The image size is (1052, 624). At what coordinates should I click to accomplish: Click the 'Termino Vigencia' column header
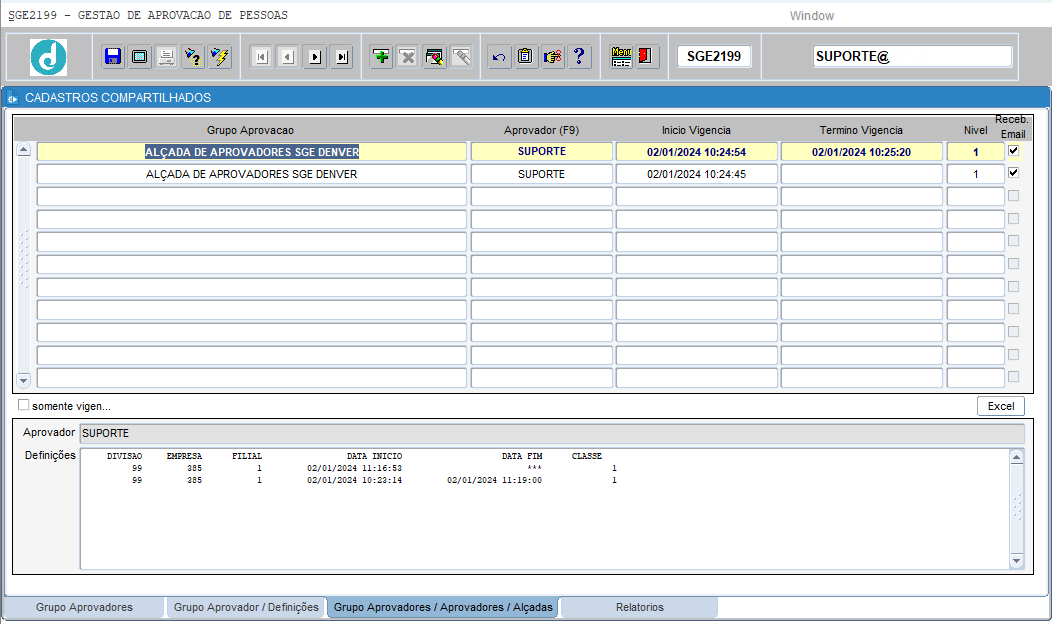pyautogui.click(x=861, y=130)
